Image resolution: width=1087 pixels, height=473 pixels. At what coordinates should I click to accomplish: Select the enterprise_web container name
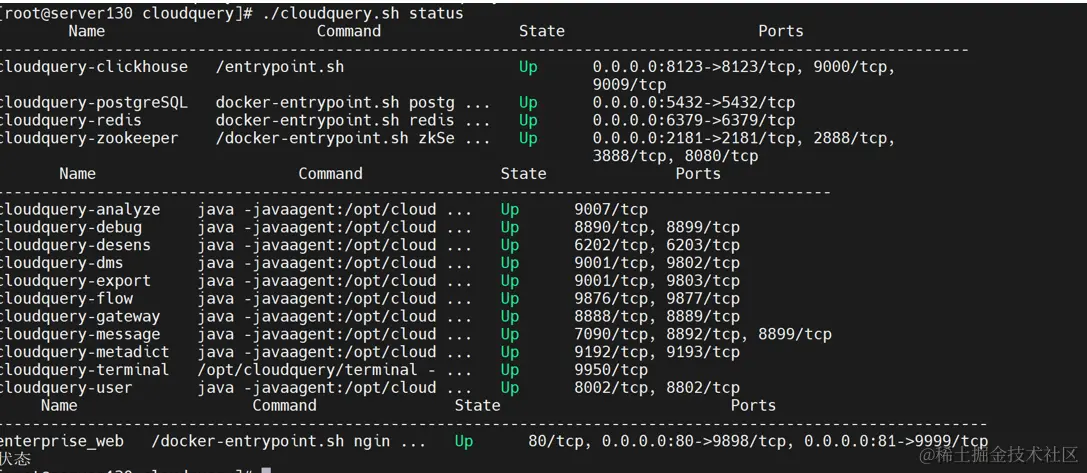62,441
